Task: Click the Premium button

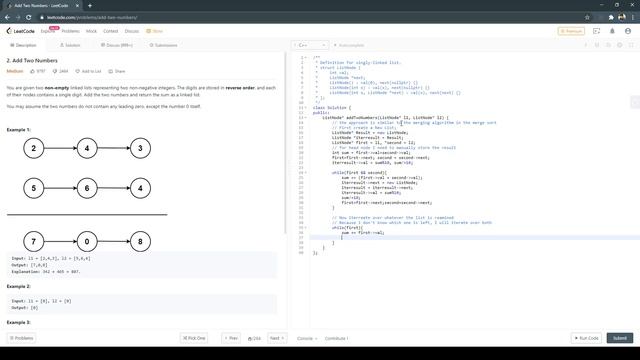Action: [x=571, y=31]
